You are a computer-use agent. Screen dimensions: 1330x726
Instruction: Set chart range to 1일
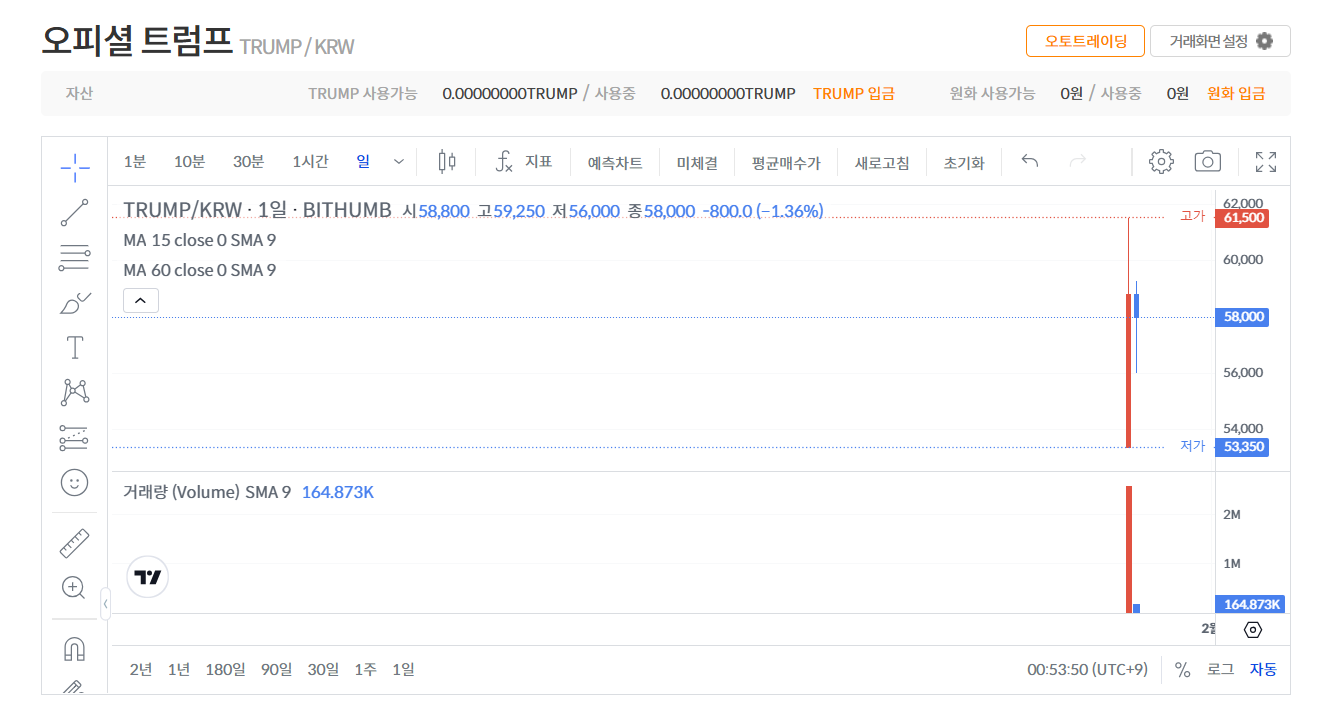pos(403,669)
